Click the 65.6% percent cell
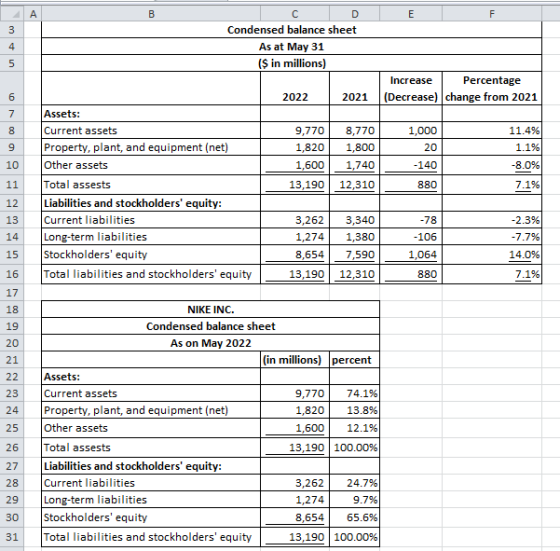560x551 pixels. point(354,517)
